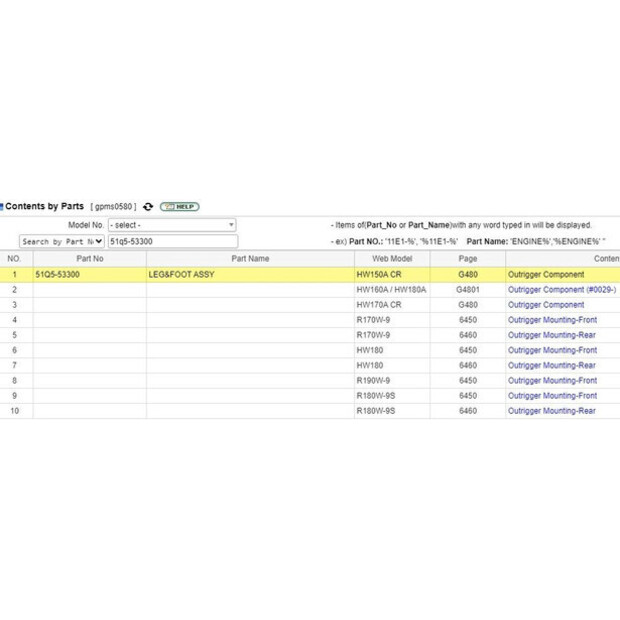
Task: Open the green HELP button
Action: click(x=179, y=206)
